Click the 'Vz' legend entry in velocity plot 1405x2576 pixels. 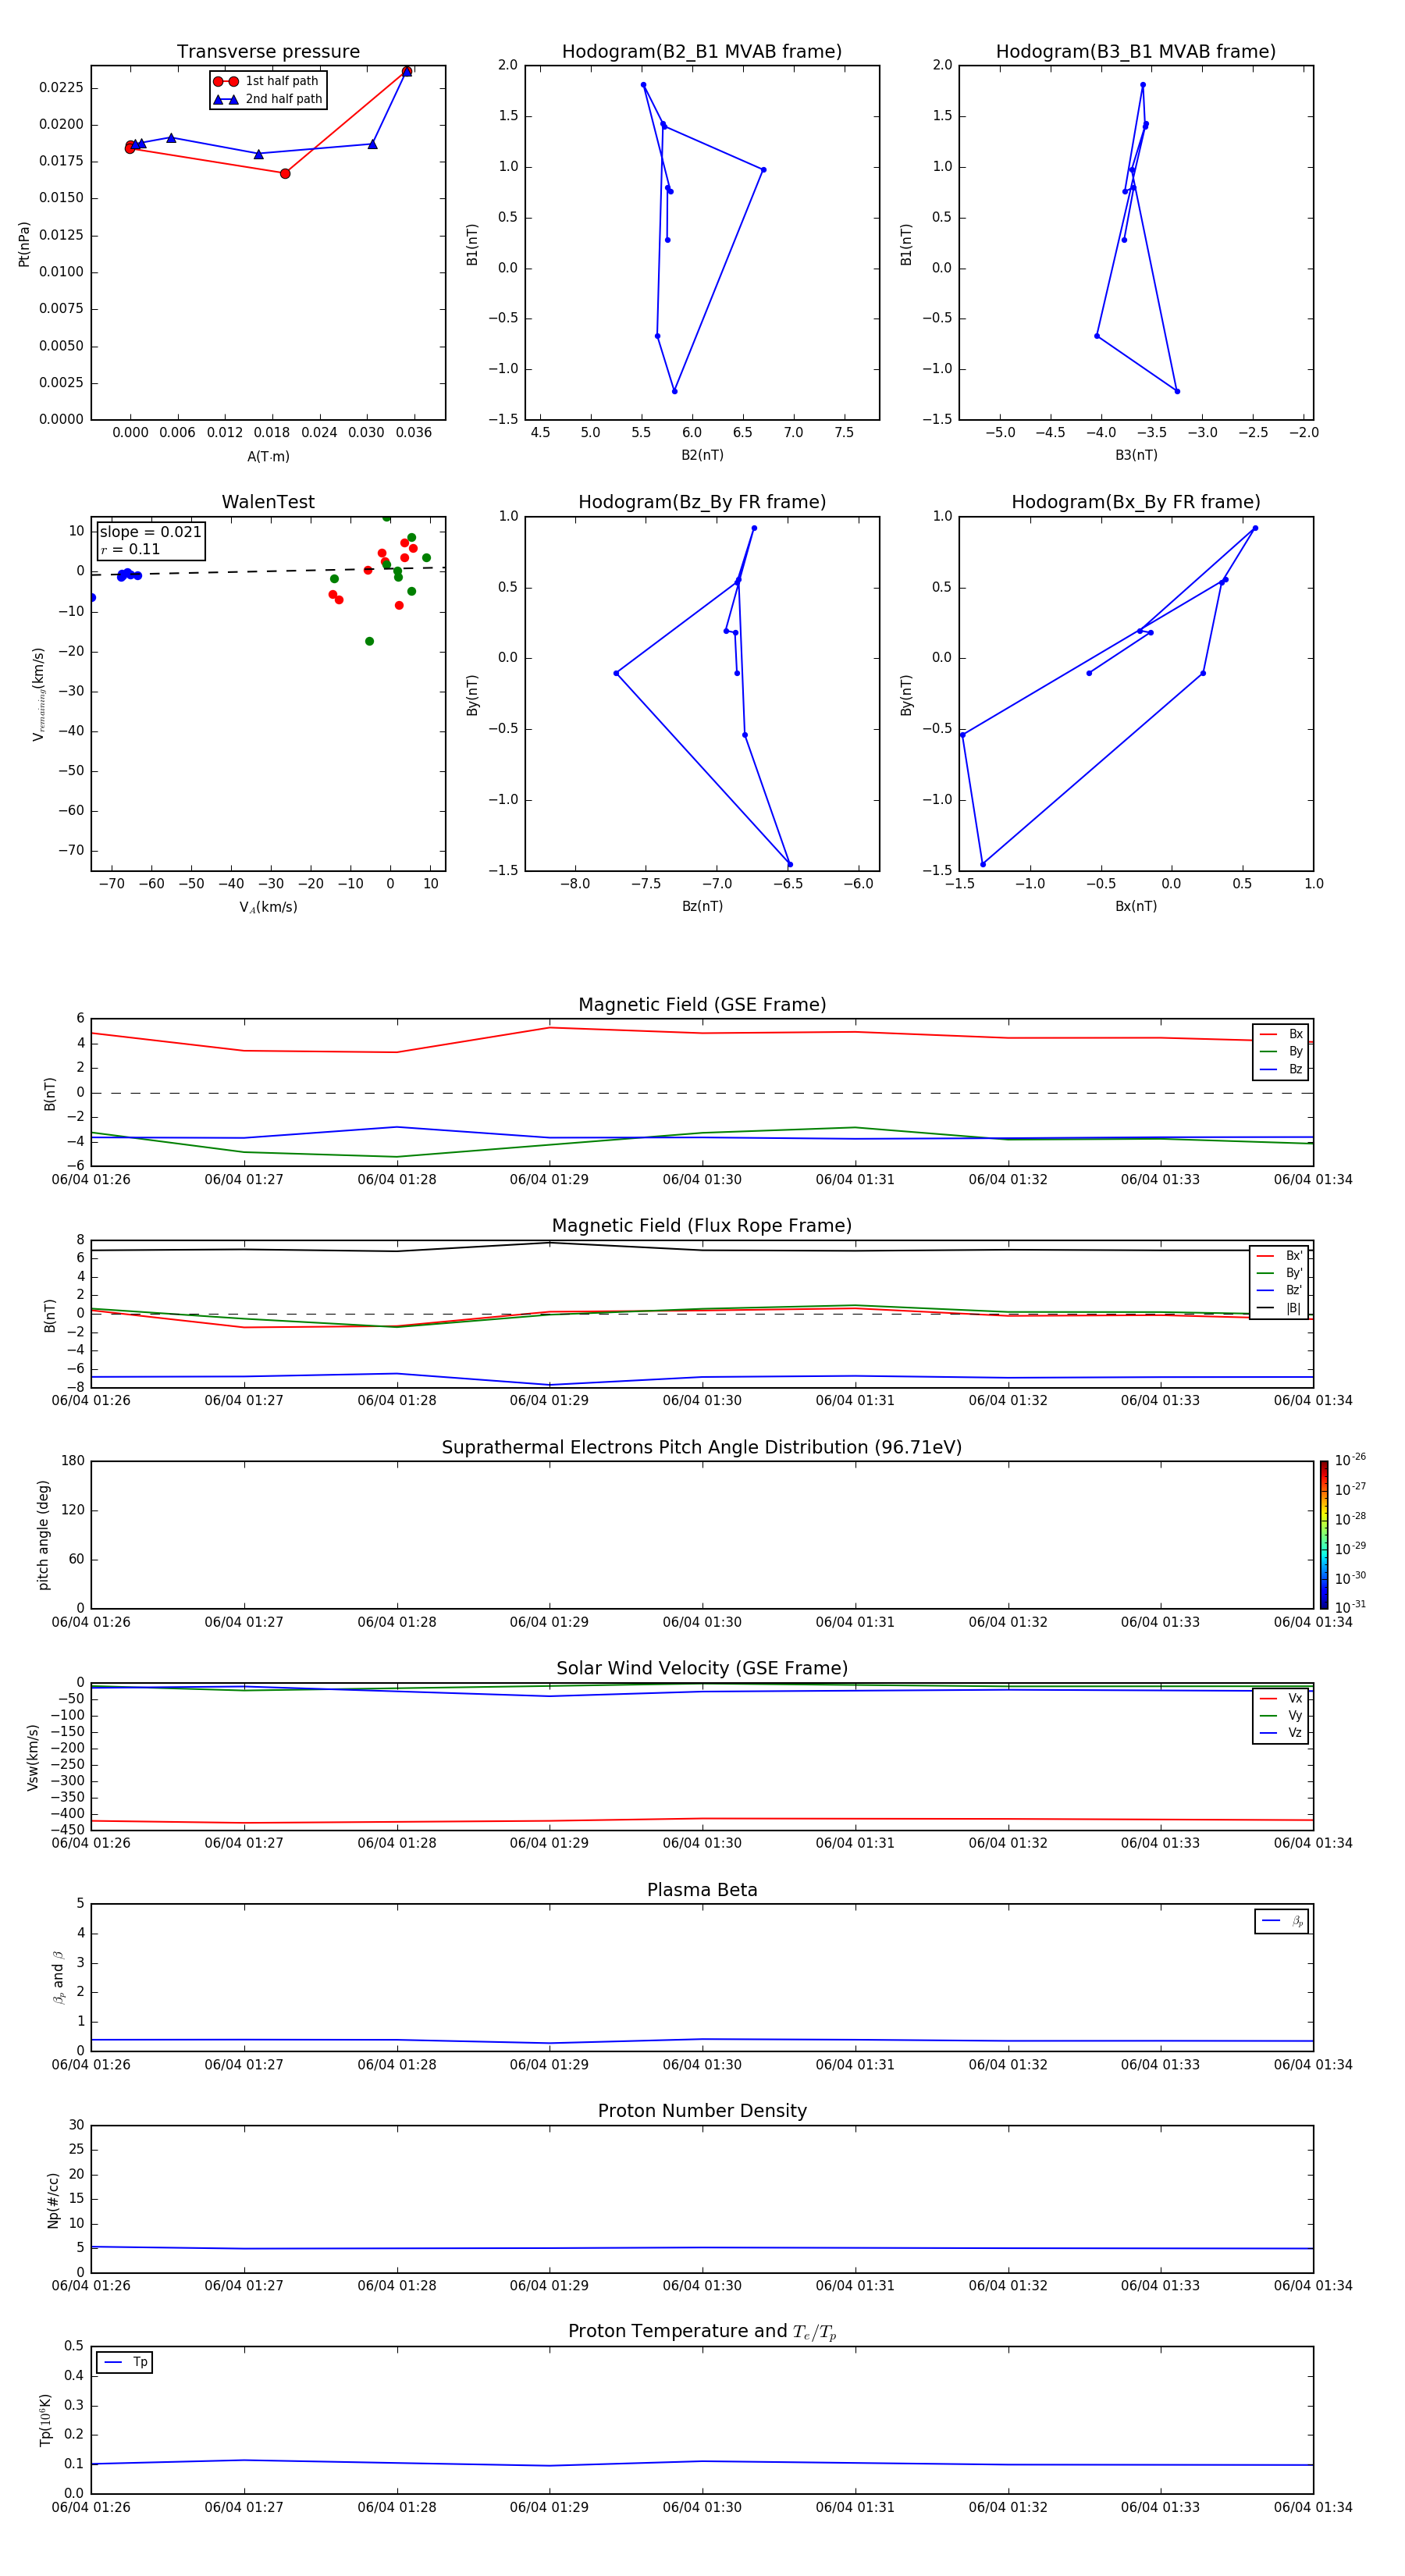[1281, 1733]
